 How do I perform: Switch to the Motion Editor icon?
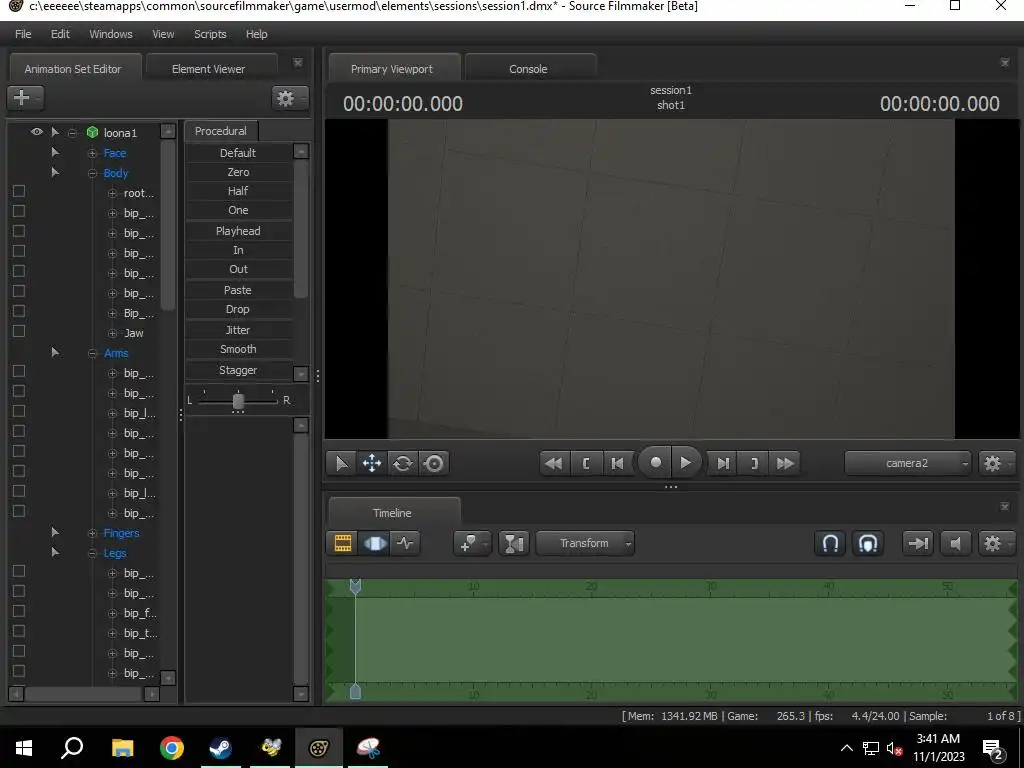374,543
